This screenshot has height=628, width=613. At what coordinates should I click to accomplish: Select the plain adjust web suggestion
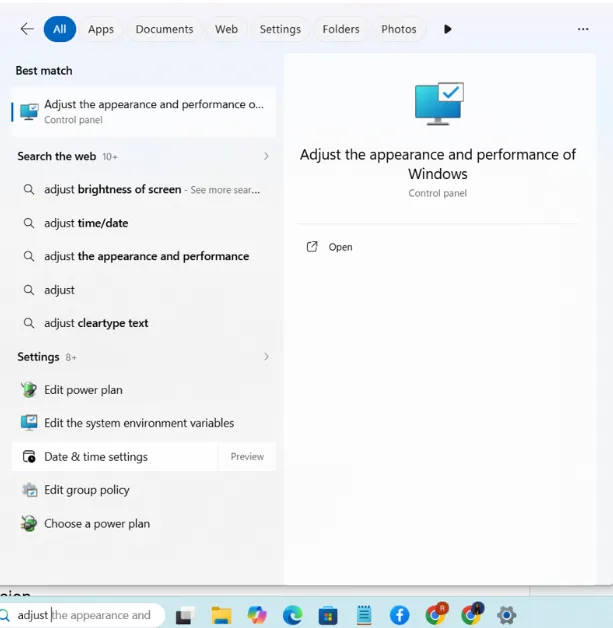tap(144, 290)
